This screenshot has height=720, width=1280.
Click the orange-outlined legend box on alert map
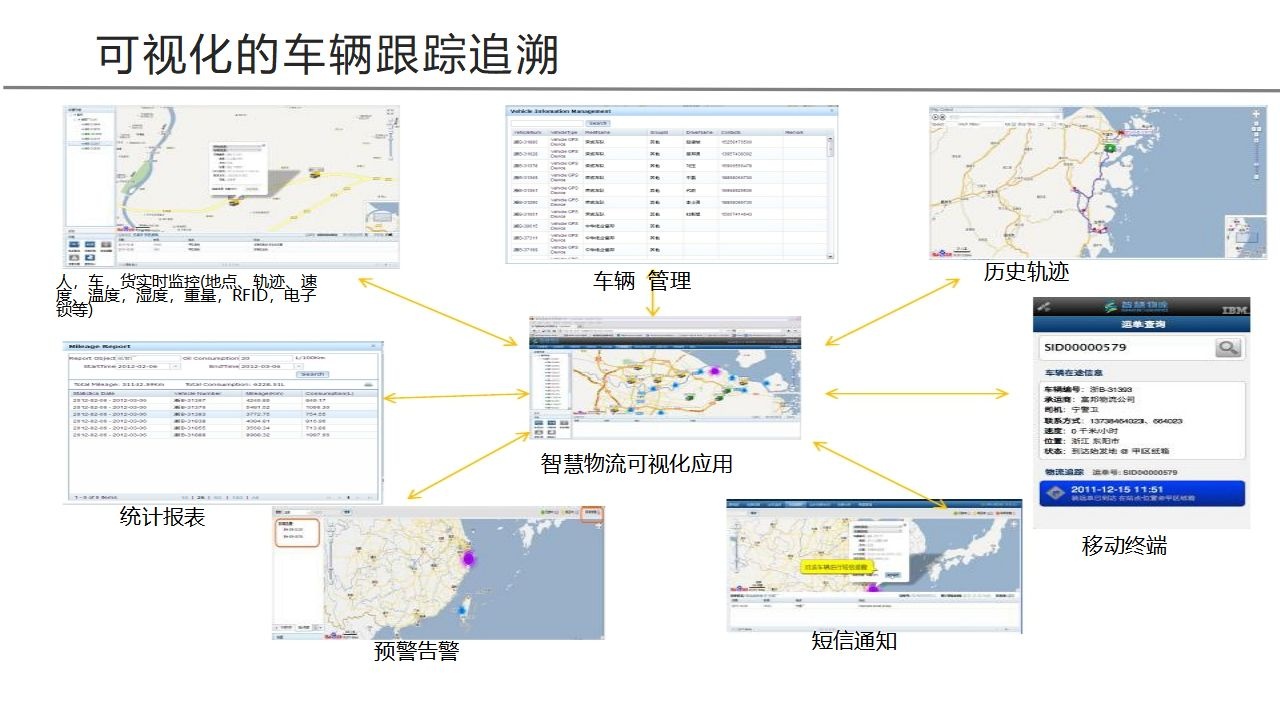(297, 531)
